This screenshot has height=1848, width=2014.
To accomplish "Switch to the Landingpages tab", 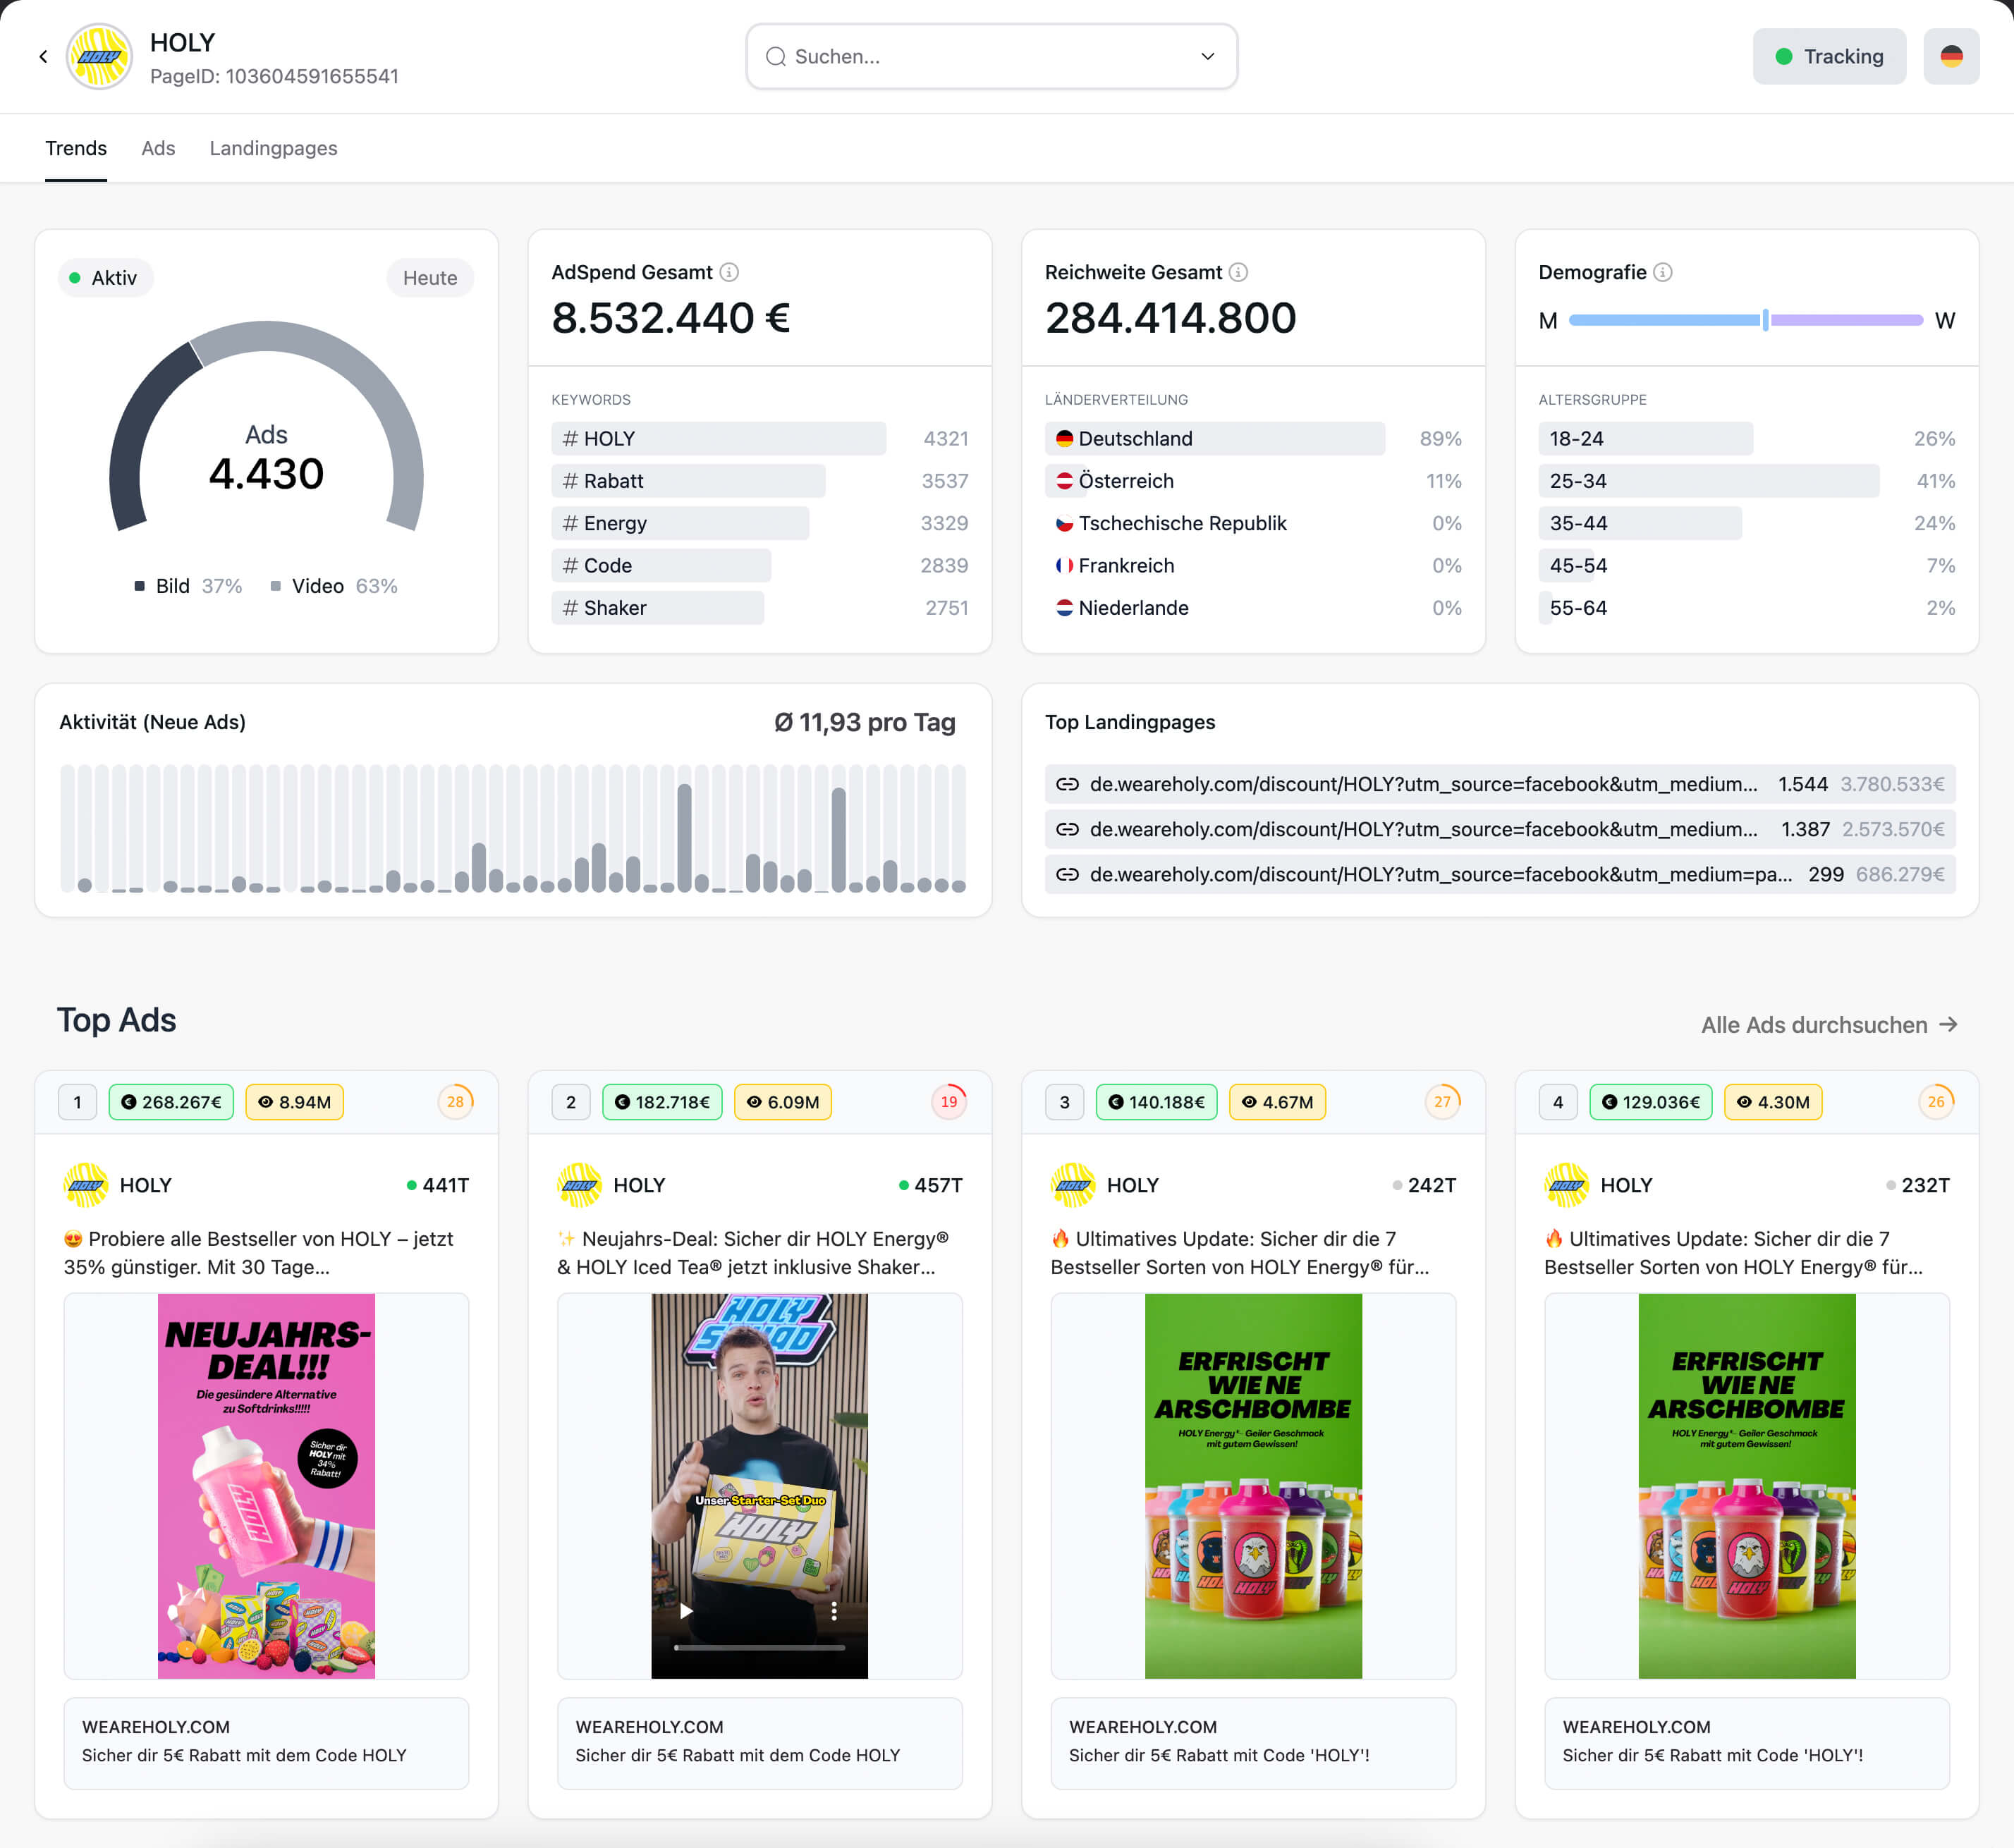I will (273, 148).
